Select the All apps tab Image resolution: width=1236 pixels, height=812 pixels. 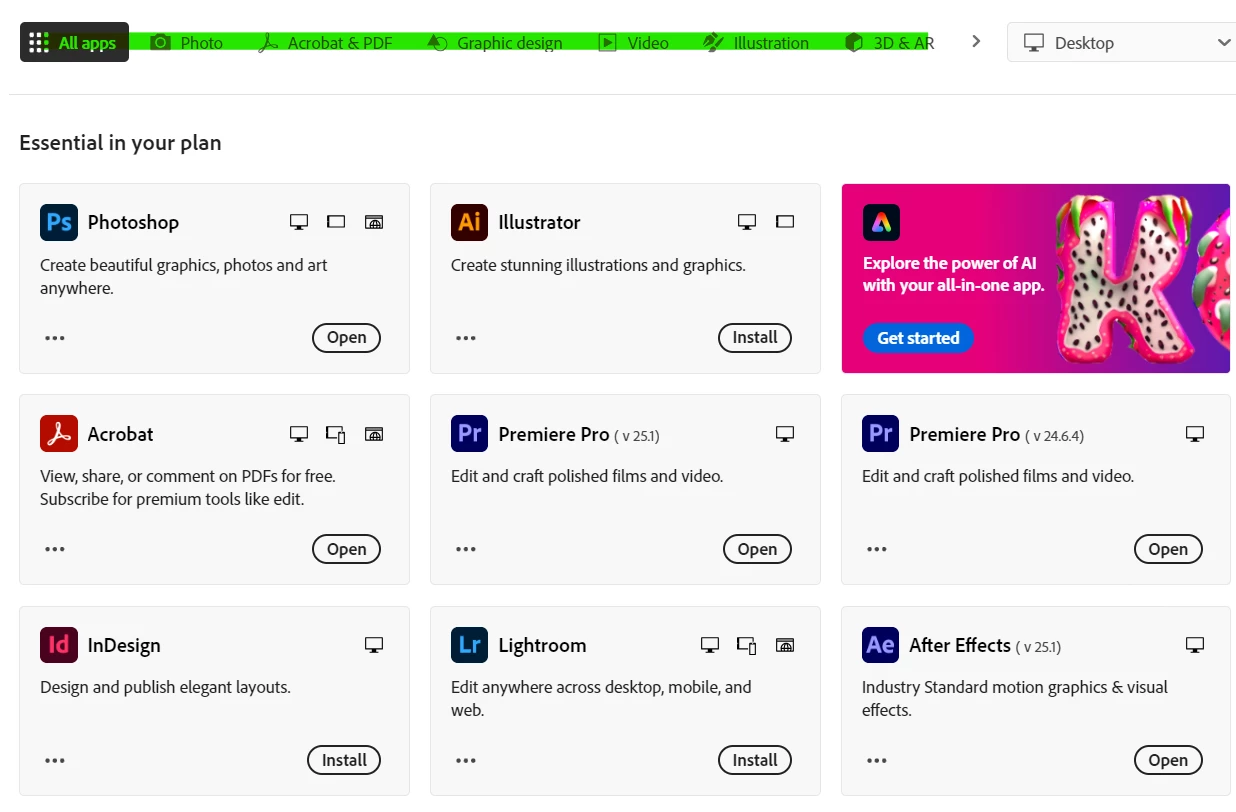pos(74,42)
